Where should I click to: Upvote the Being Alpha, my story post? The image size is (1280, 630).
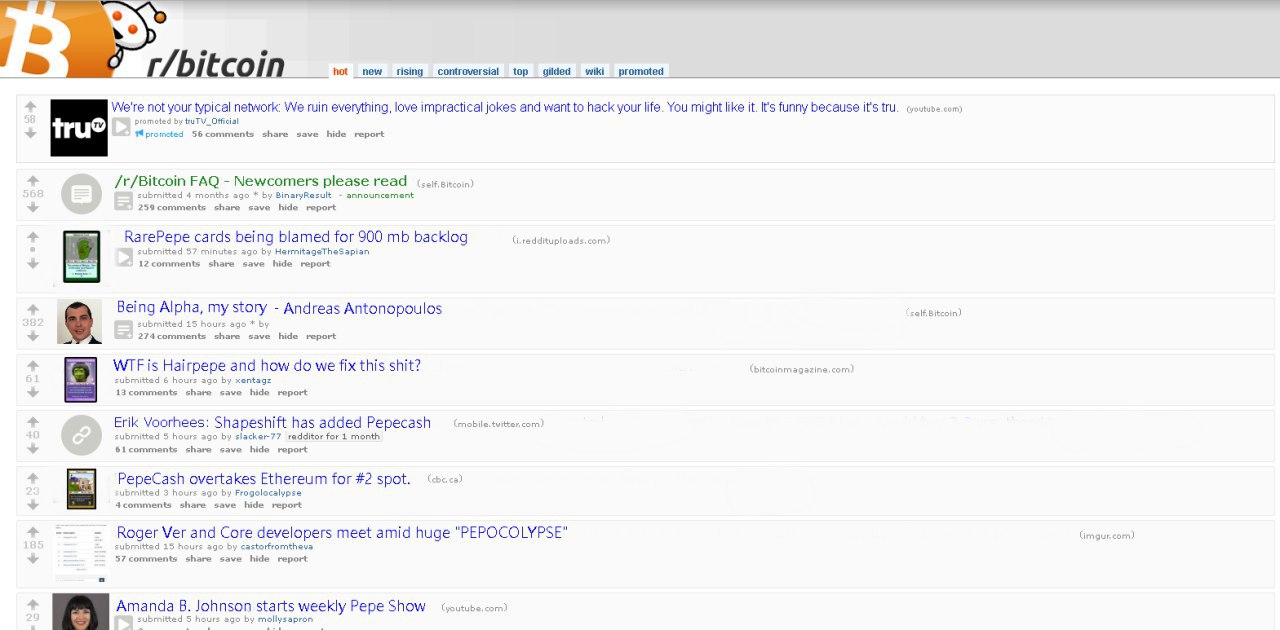click(x=32, y=310)
